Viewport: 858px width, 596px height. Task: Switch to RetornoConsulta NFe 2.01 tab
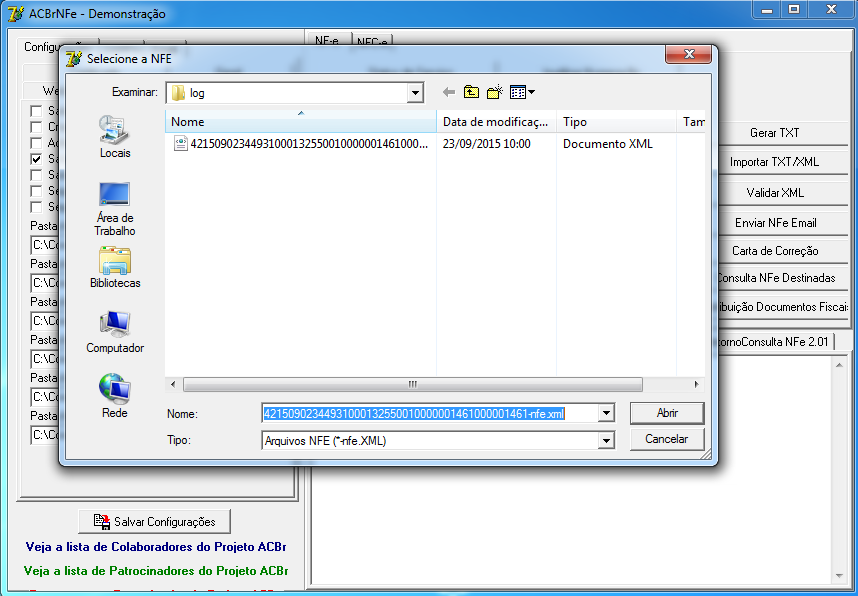click(x=774, y=342)
